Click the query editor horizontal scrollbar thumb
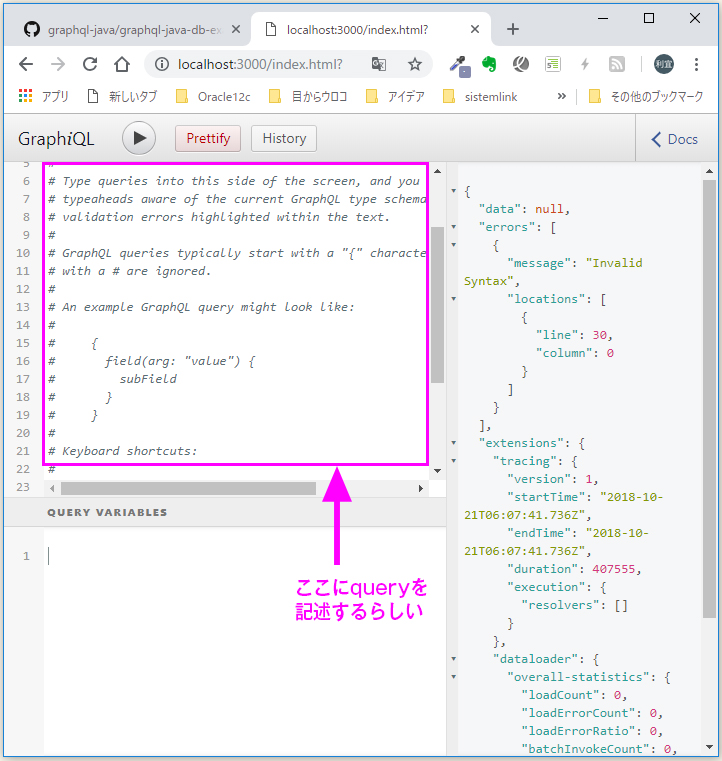This screenshot has width=722, height=761. point(188,488)
